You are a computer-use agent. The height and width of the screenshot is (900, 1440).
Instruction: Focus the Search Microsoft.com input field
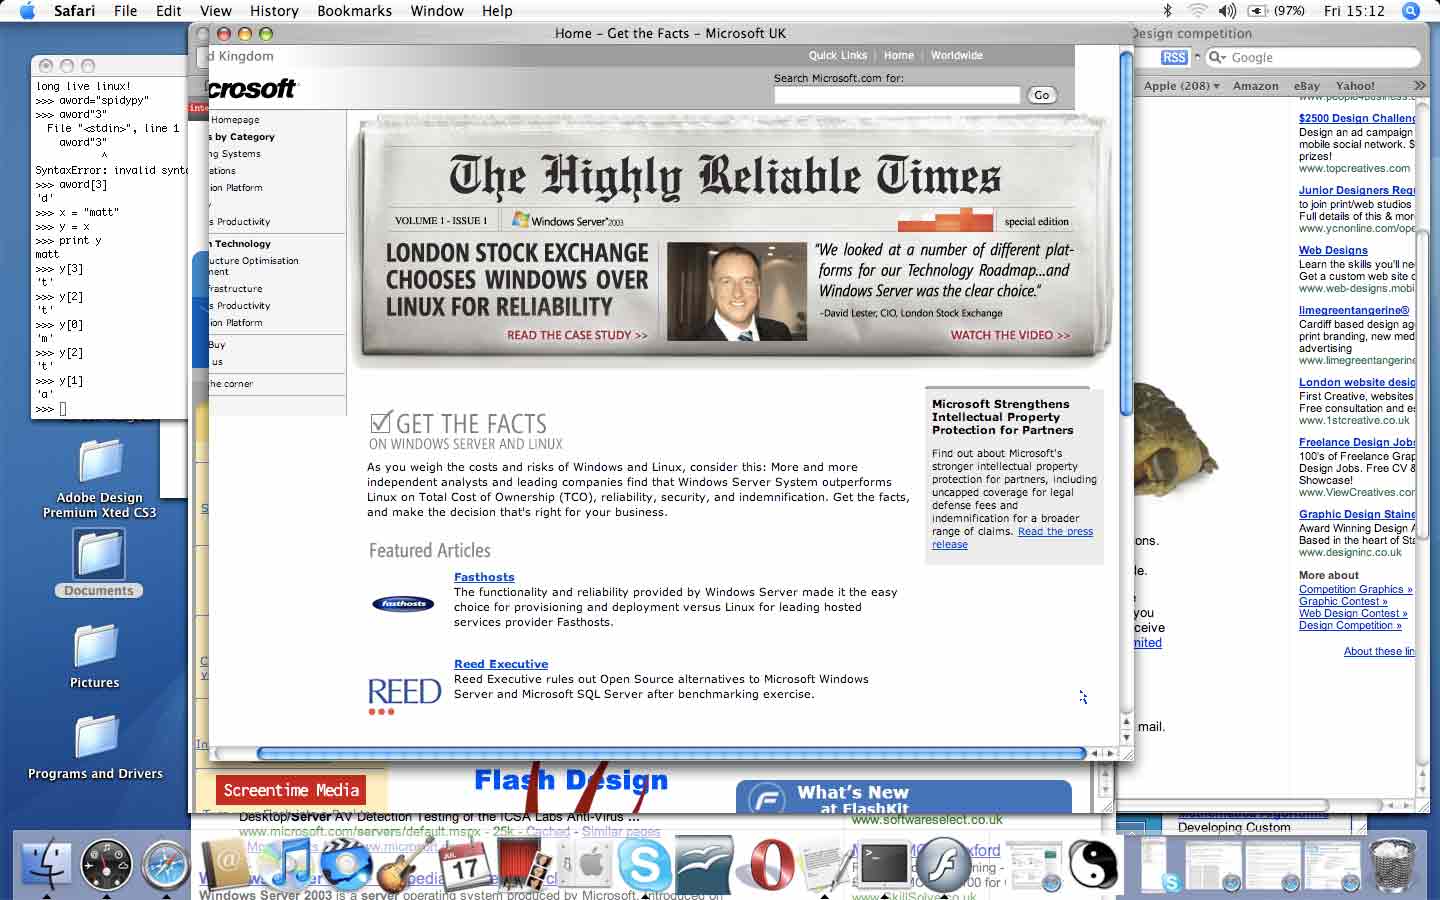897,95
